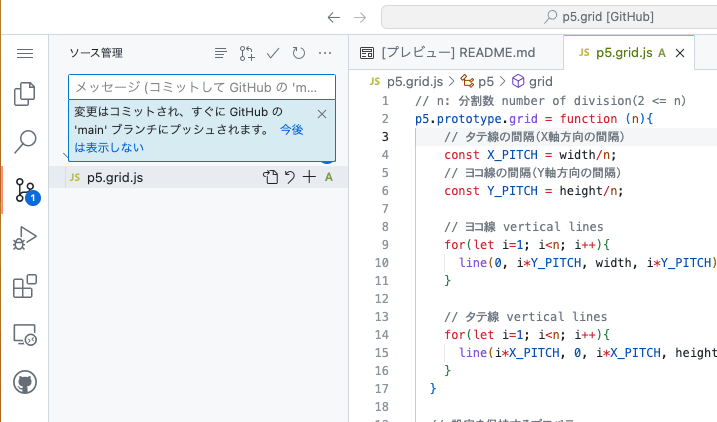The height and width of the screenshot is (422, 717).
Task: Select the p5.grid.js editor tab
Action: [x=623, y=53]
